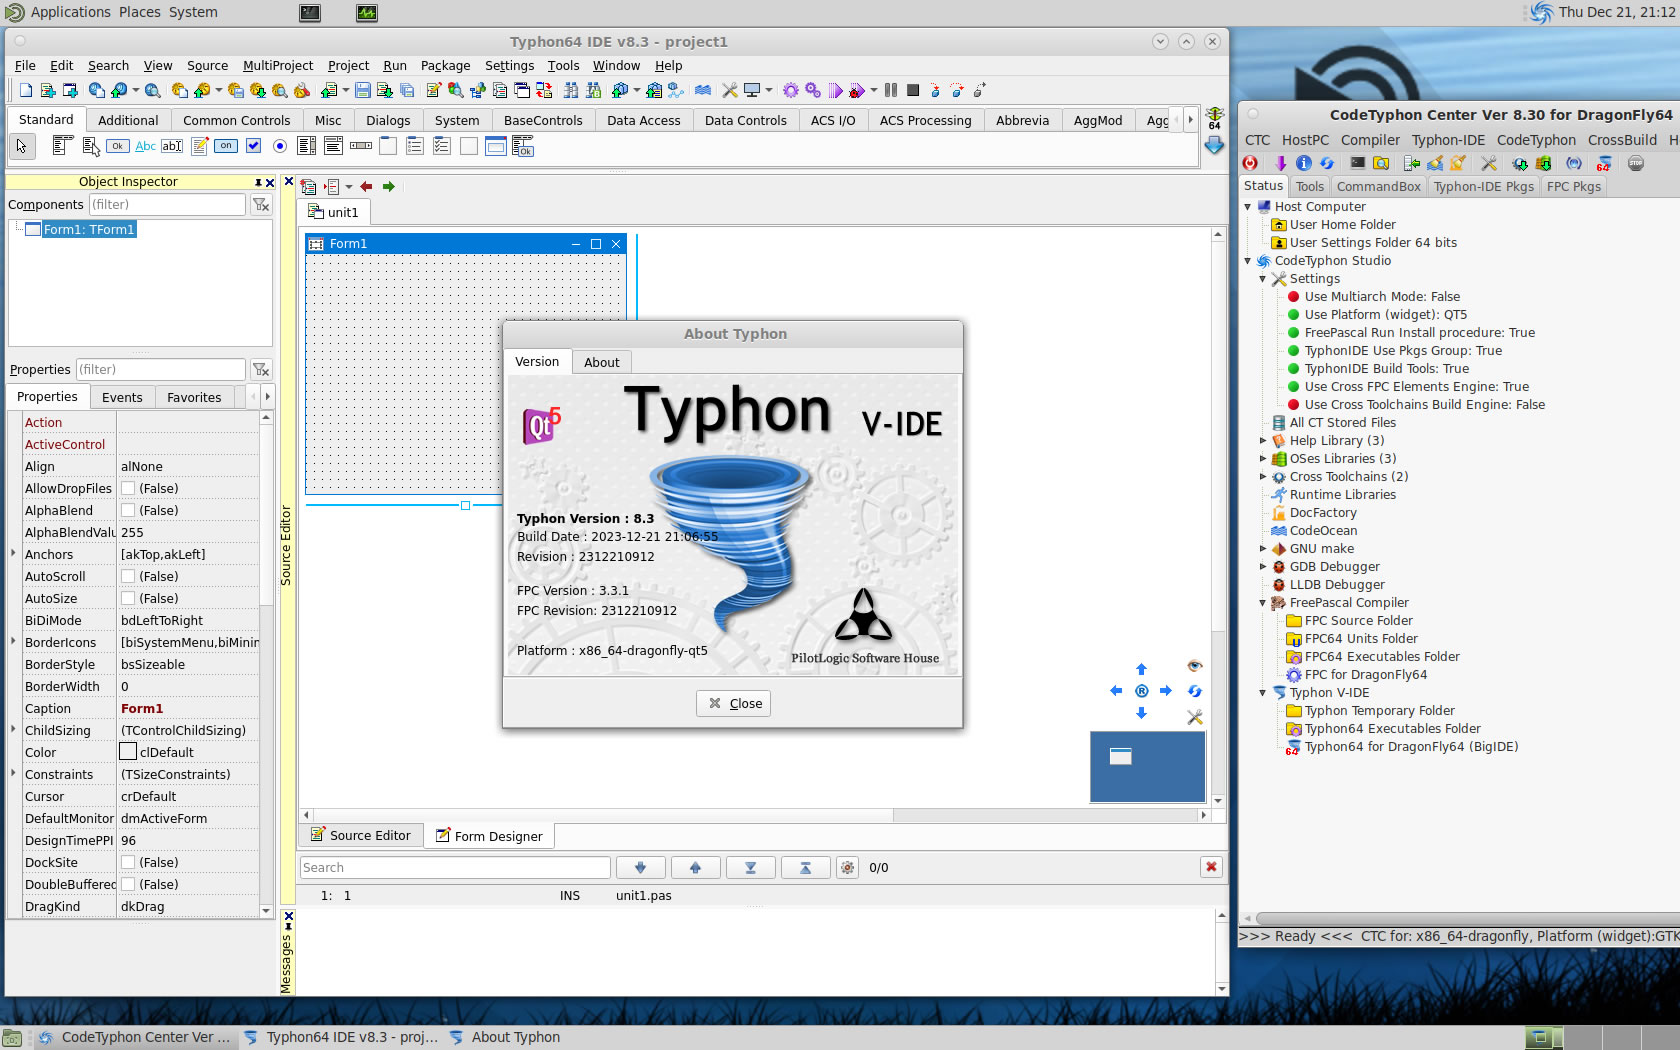Select the TRadioButton component in the palette

(x=280, y=146)
